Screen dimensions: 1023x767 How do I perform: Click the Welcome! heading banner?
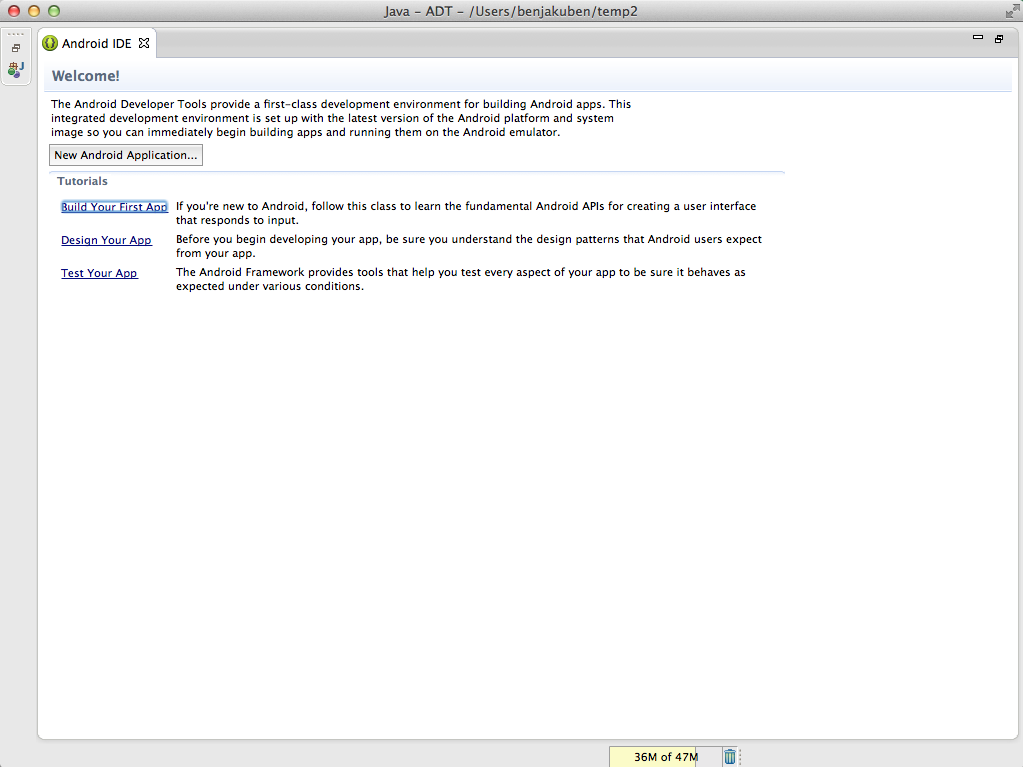(x=86, y=76)
